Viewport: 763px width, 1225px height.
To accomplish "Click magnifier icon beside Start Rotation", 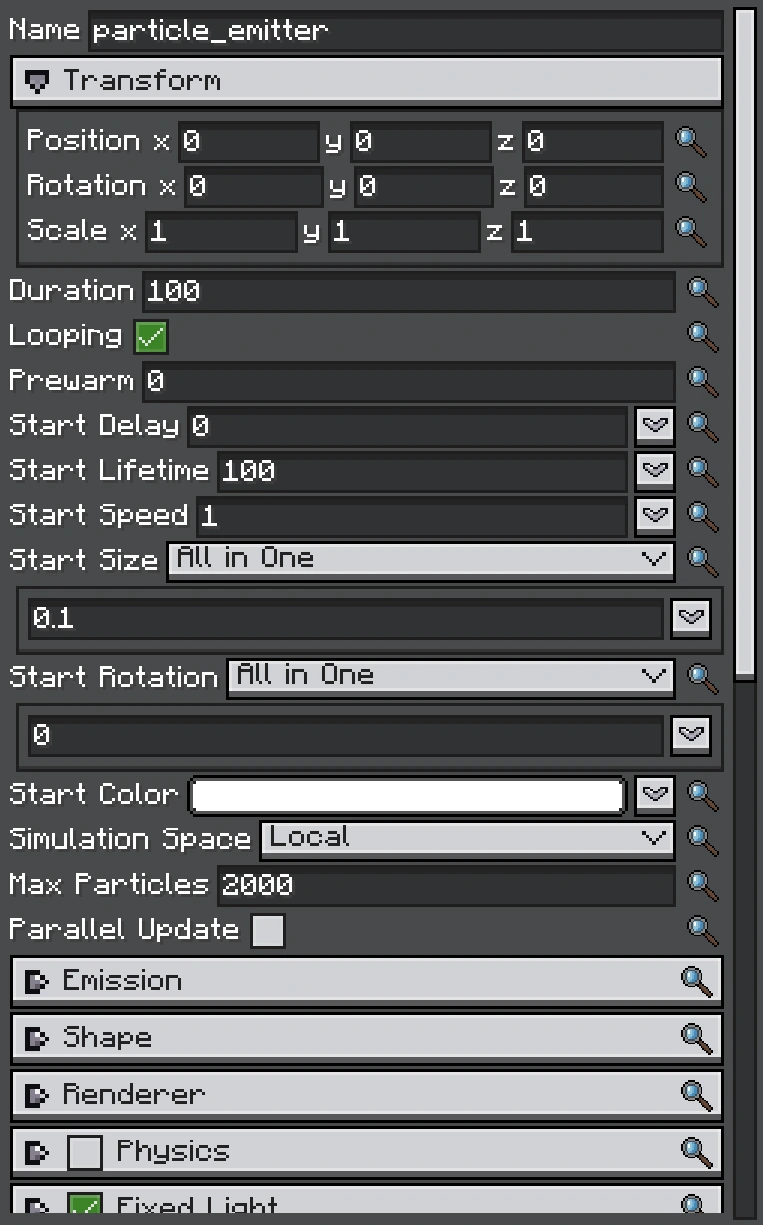I will tap(703, 678).
